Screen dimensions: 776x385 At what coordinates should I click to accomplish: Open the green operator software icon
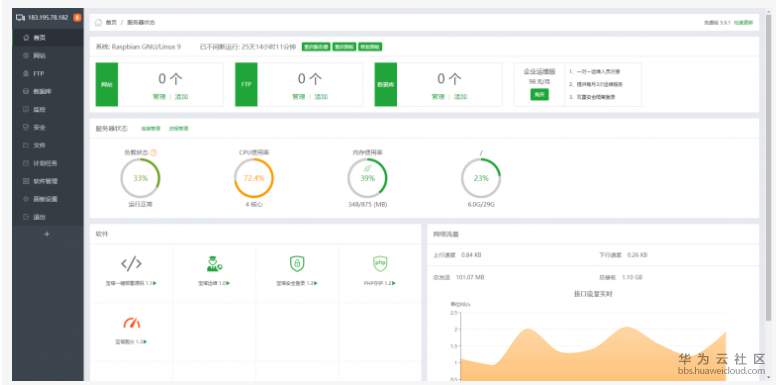click(x=214, y=264)
